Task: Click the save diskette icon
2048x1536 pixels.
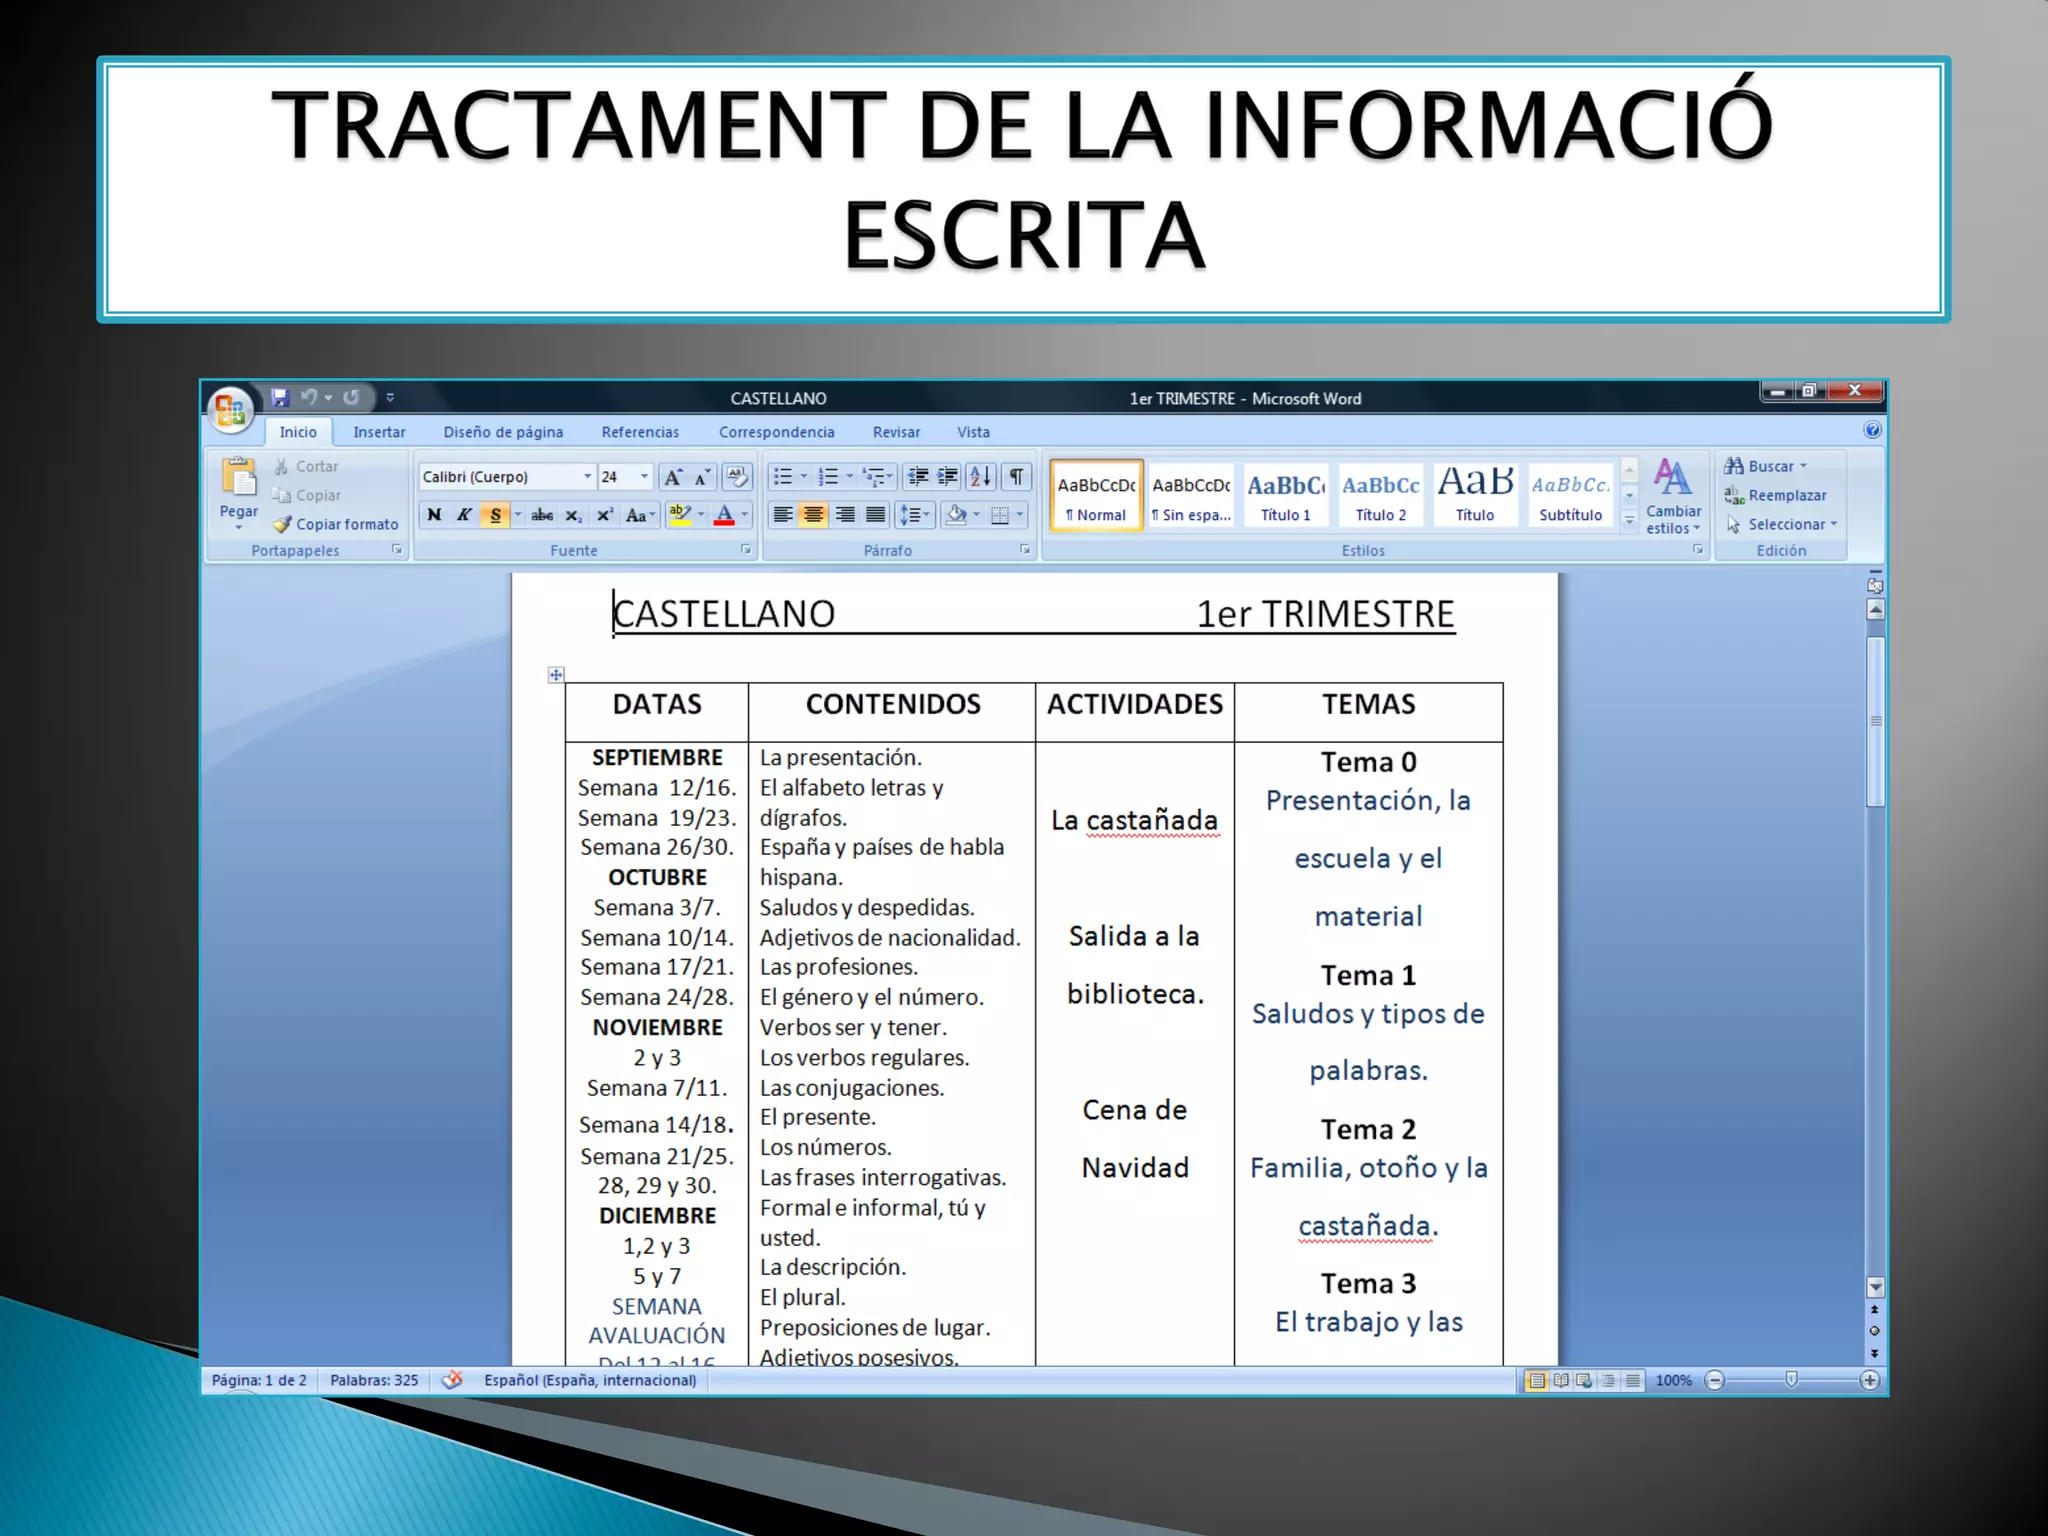Action: [x=279, y=398]
